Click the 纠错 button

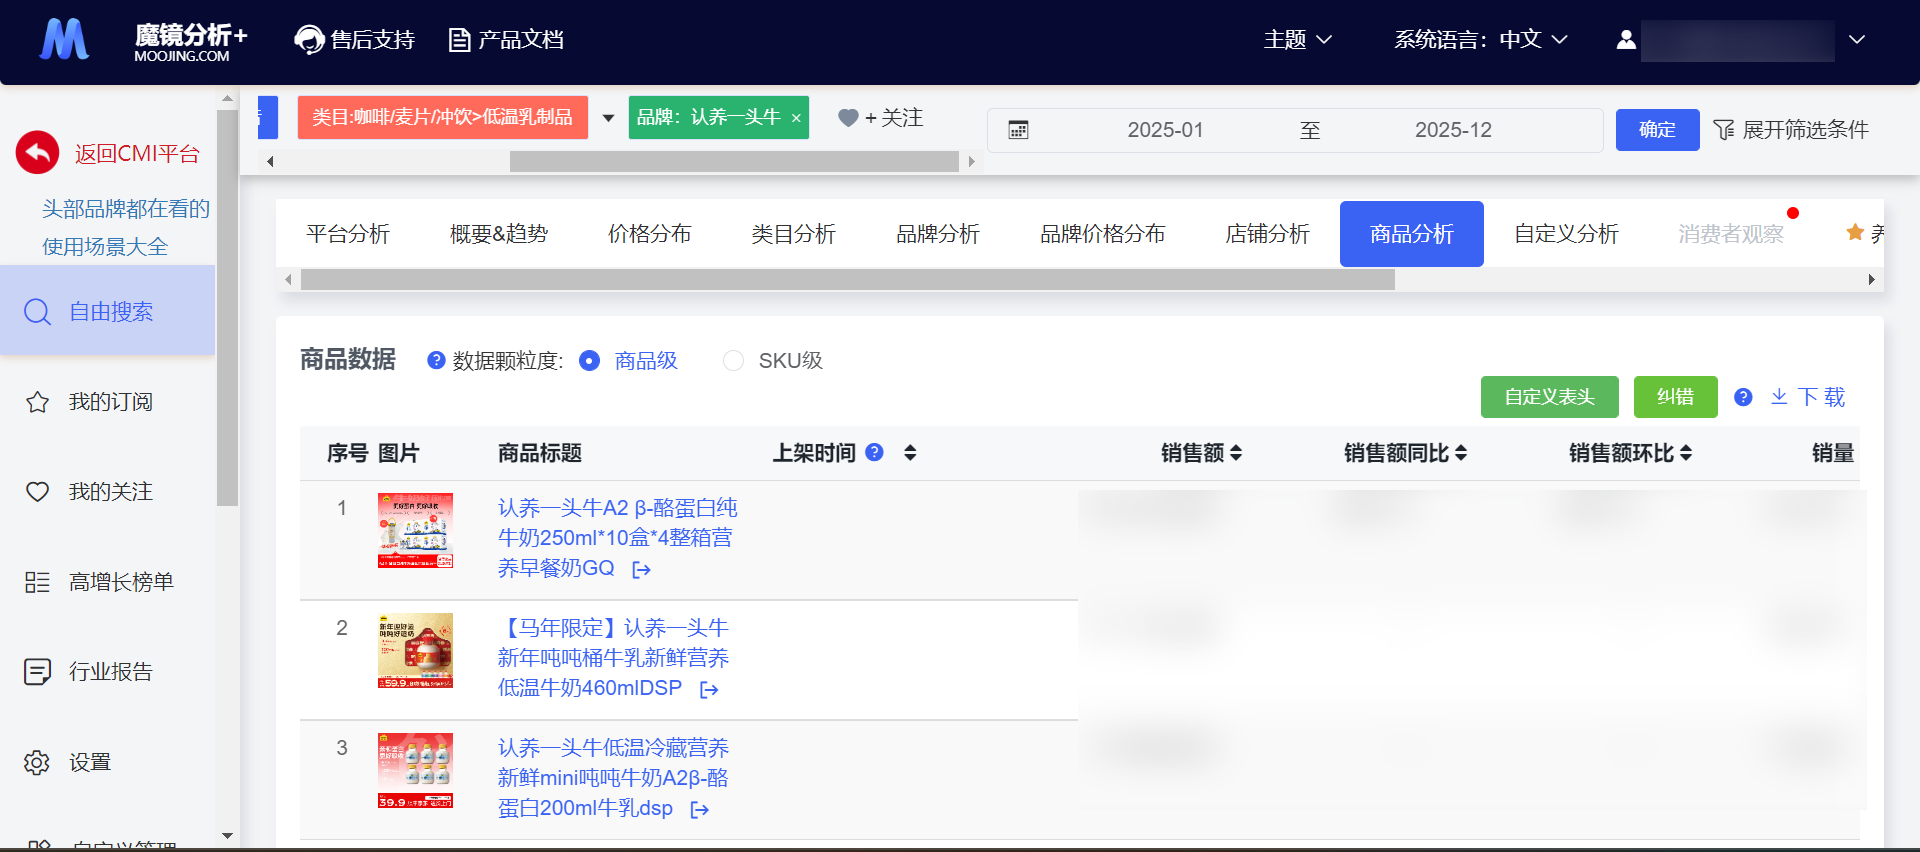(x=1675, y=397)
